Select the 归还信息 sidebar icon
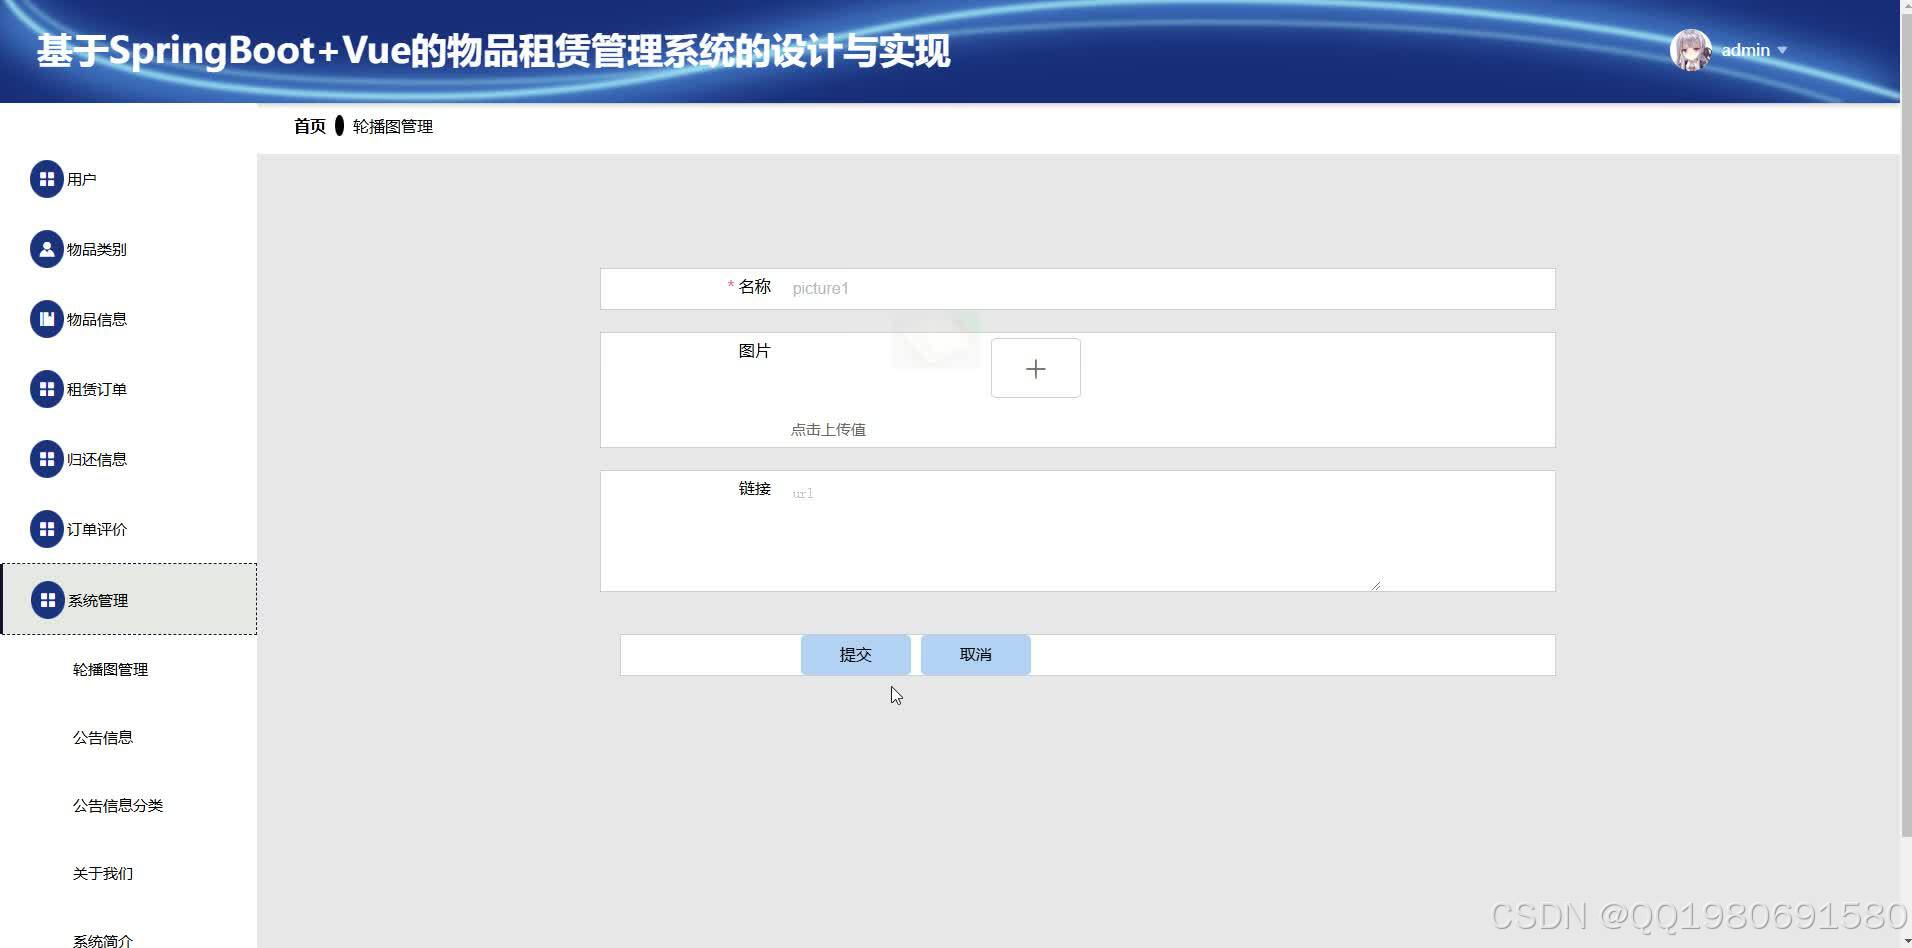Viewport: 1912px width, 948px height. 47,459
